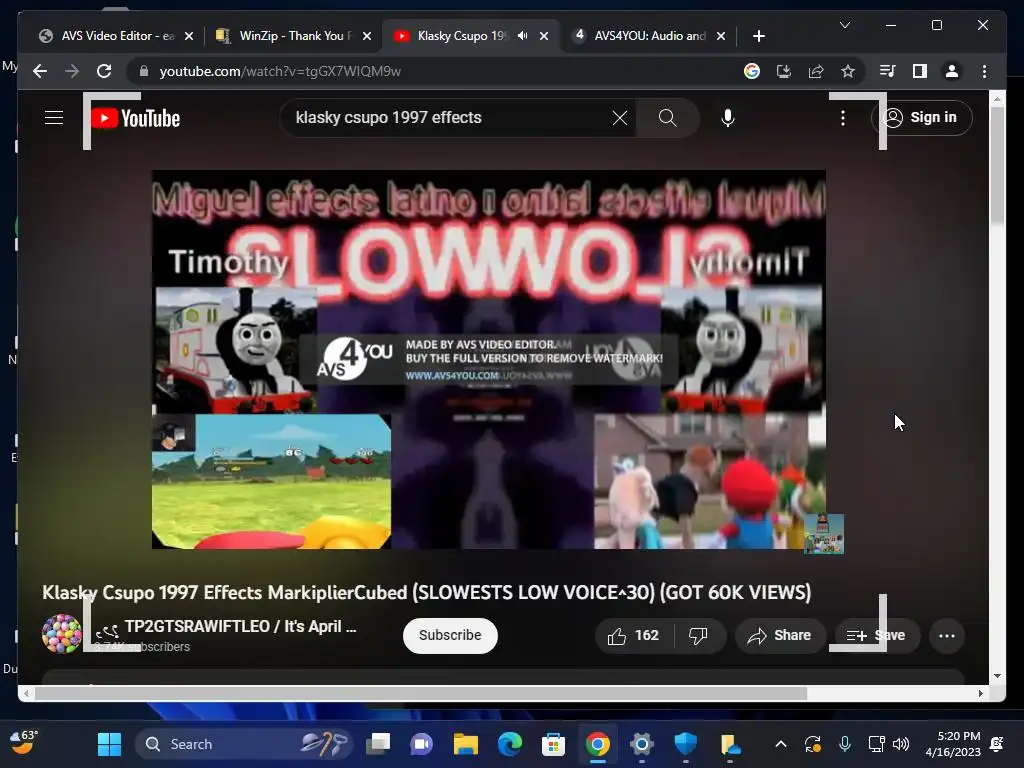Screen dimensions: 1024x768
Task: Click the URL in the address bar
Action: click(280, 71)
